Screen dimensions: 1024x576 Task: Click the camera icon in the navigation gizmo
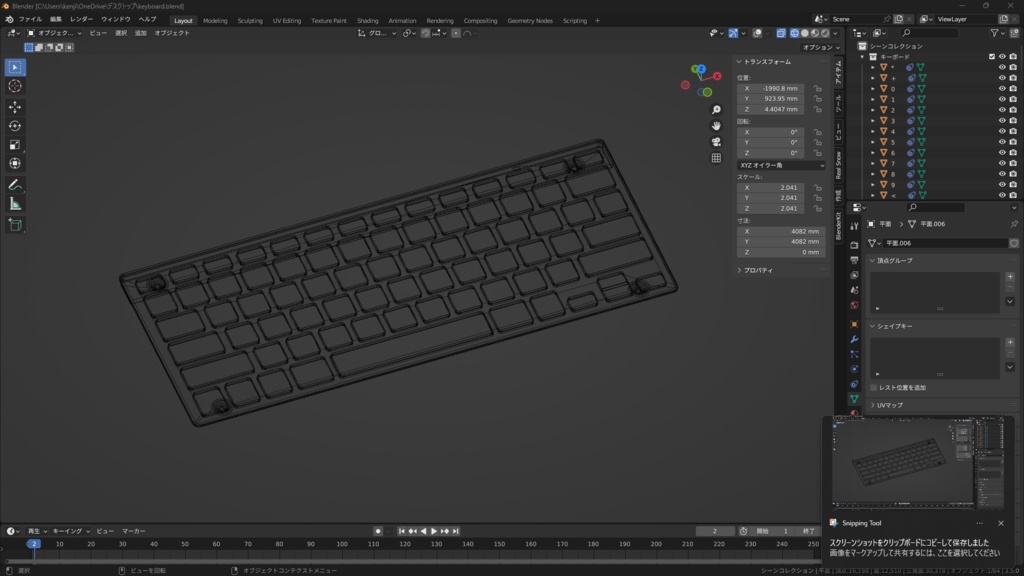(717, 140)
